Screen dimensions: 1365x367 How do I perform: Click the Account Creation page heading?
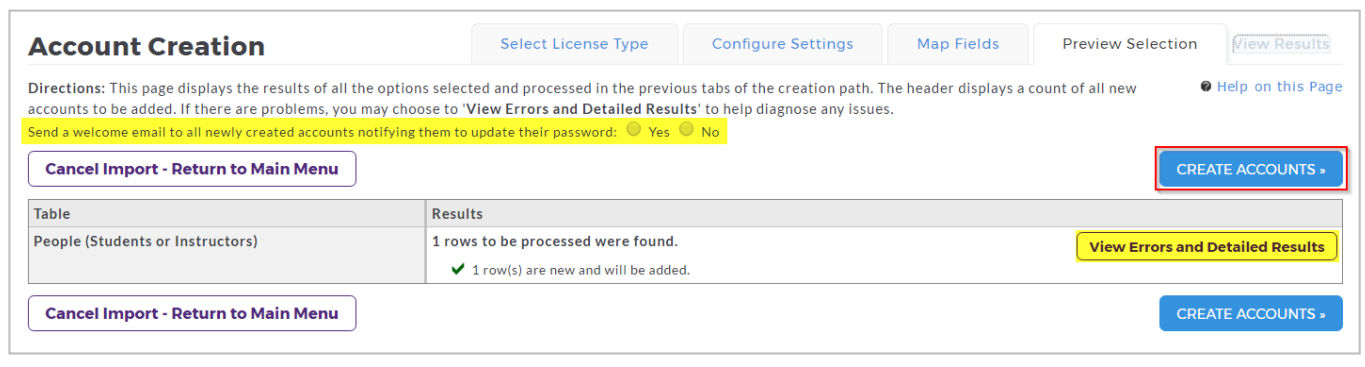(147, 46)
